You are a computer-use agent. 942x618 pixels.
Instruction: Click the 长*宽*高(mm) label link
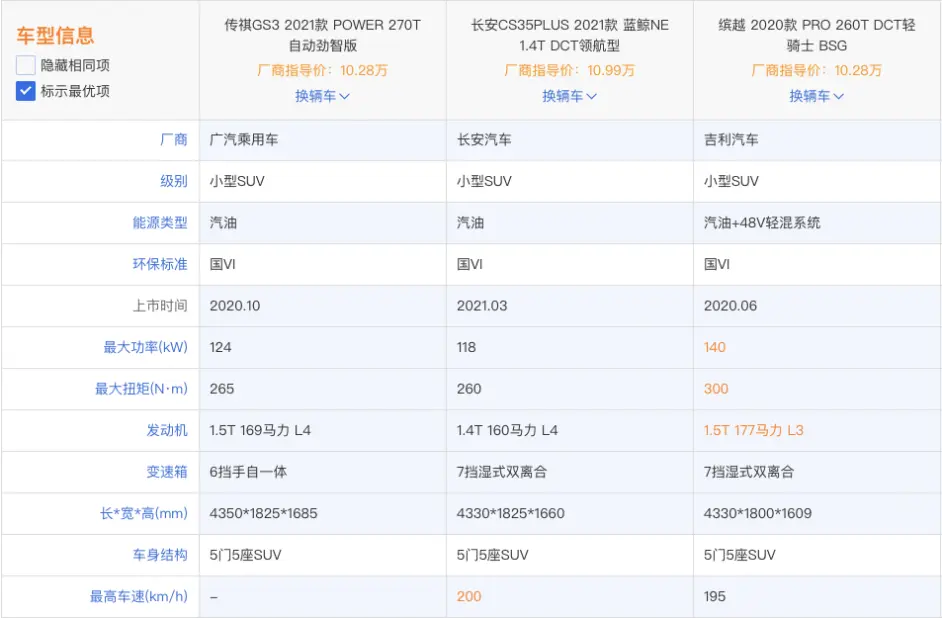click(x=144, y=513)
